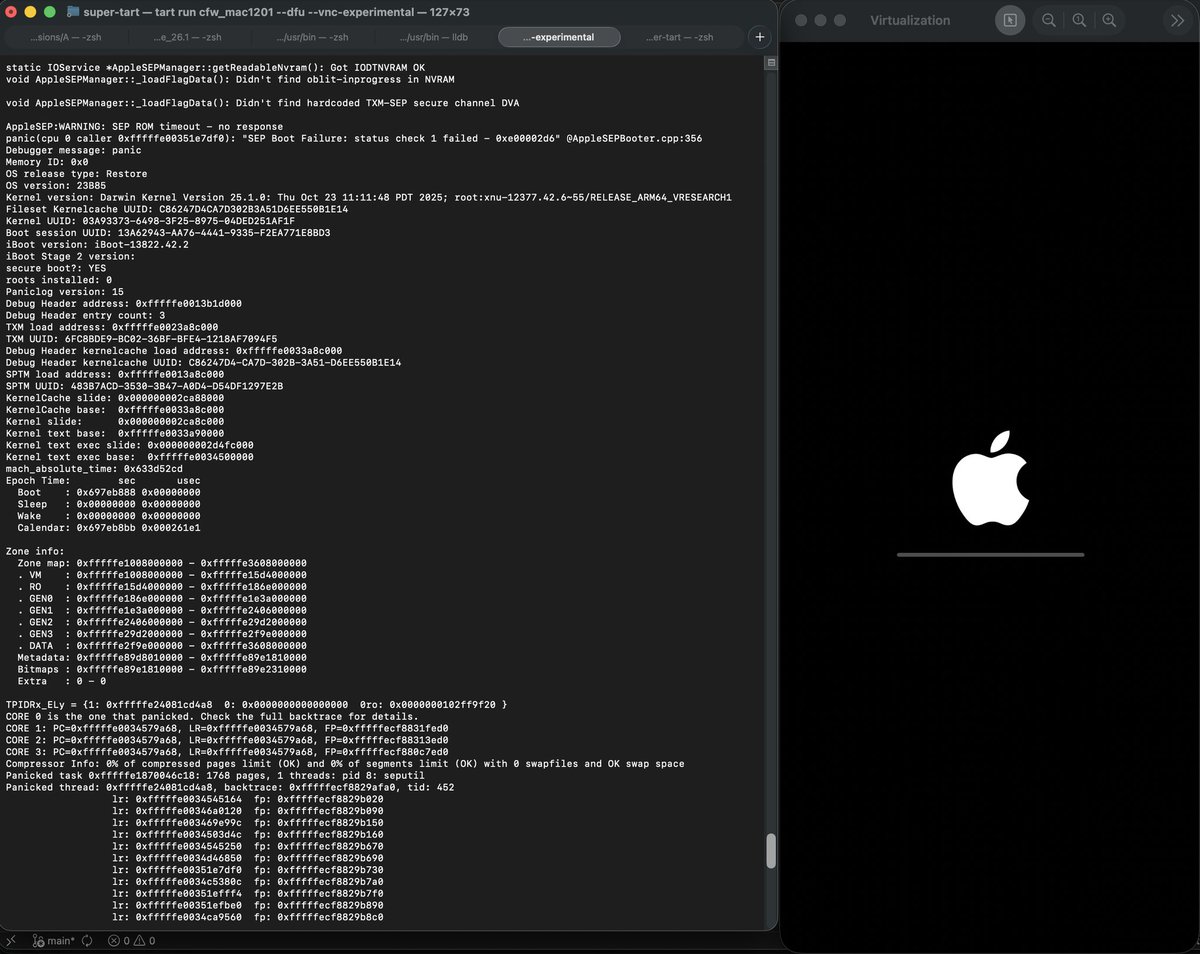Click the 'mach_absolute_time: 0x633d52cd' line
The width and height of the screenshot is (1200, 954).
(x=94, y=468)
